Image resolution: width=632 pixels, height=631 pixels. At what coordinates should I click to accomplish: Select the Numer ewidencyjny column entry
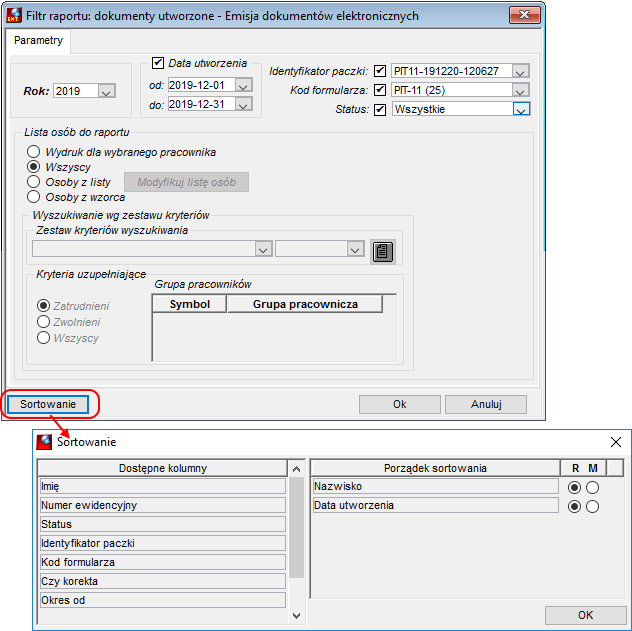(x=163, y=505)
